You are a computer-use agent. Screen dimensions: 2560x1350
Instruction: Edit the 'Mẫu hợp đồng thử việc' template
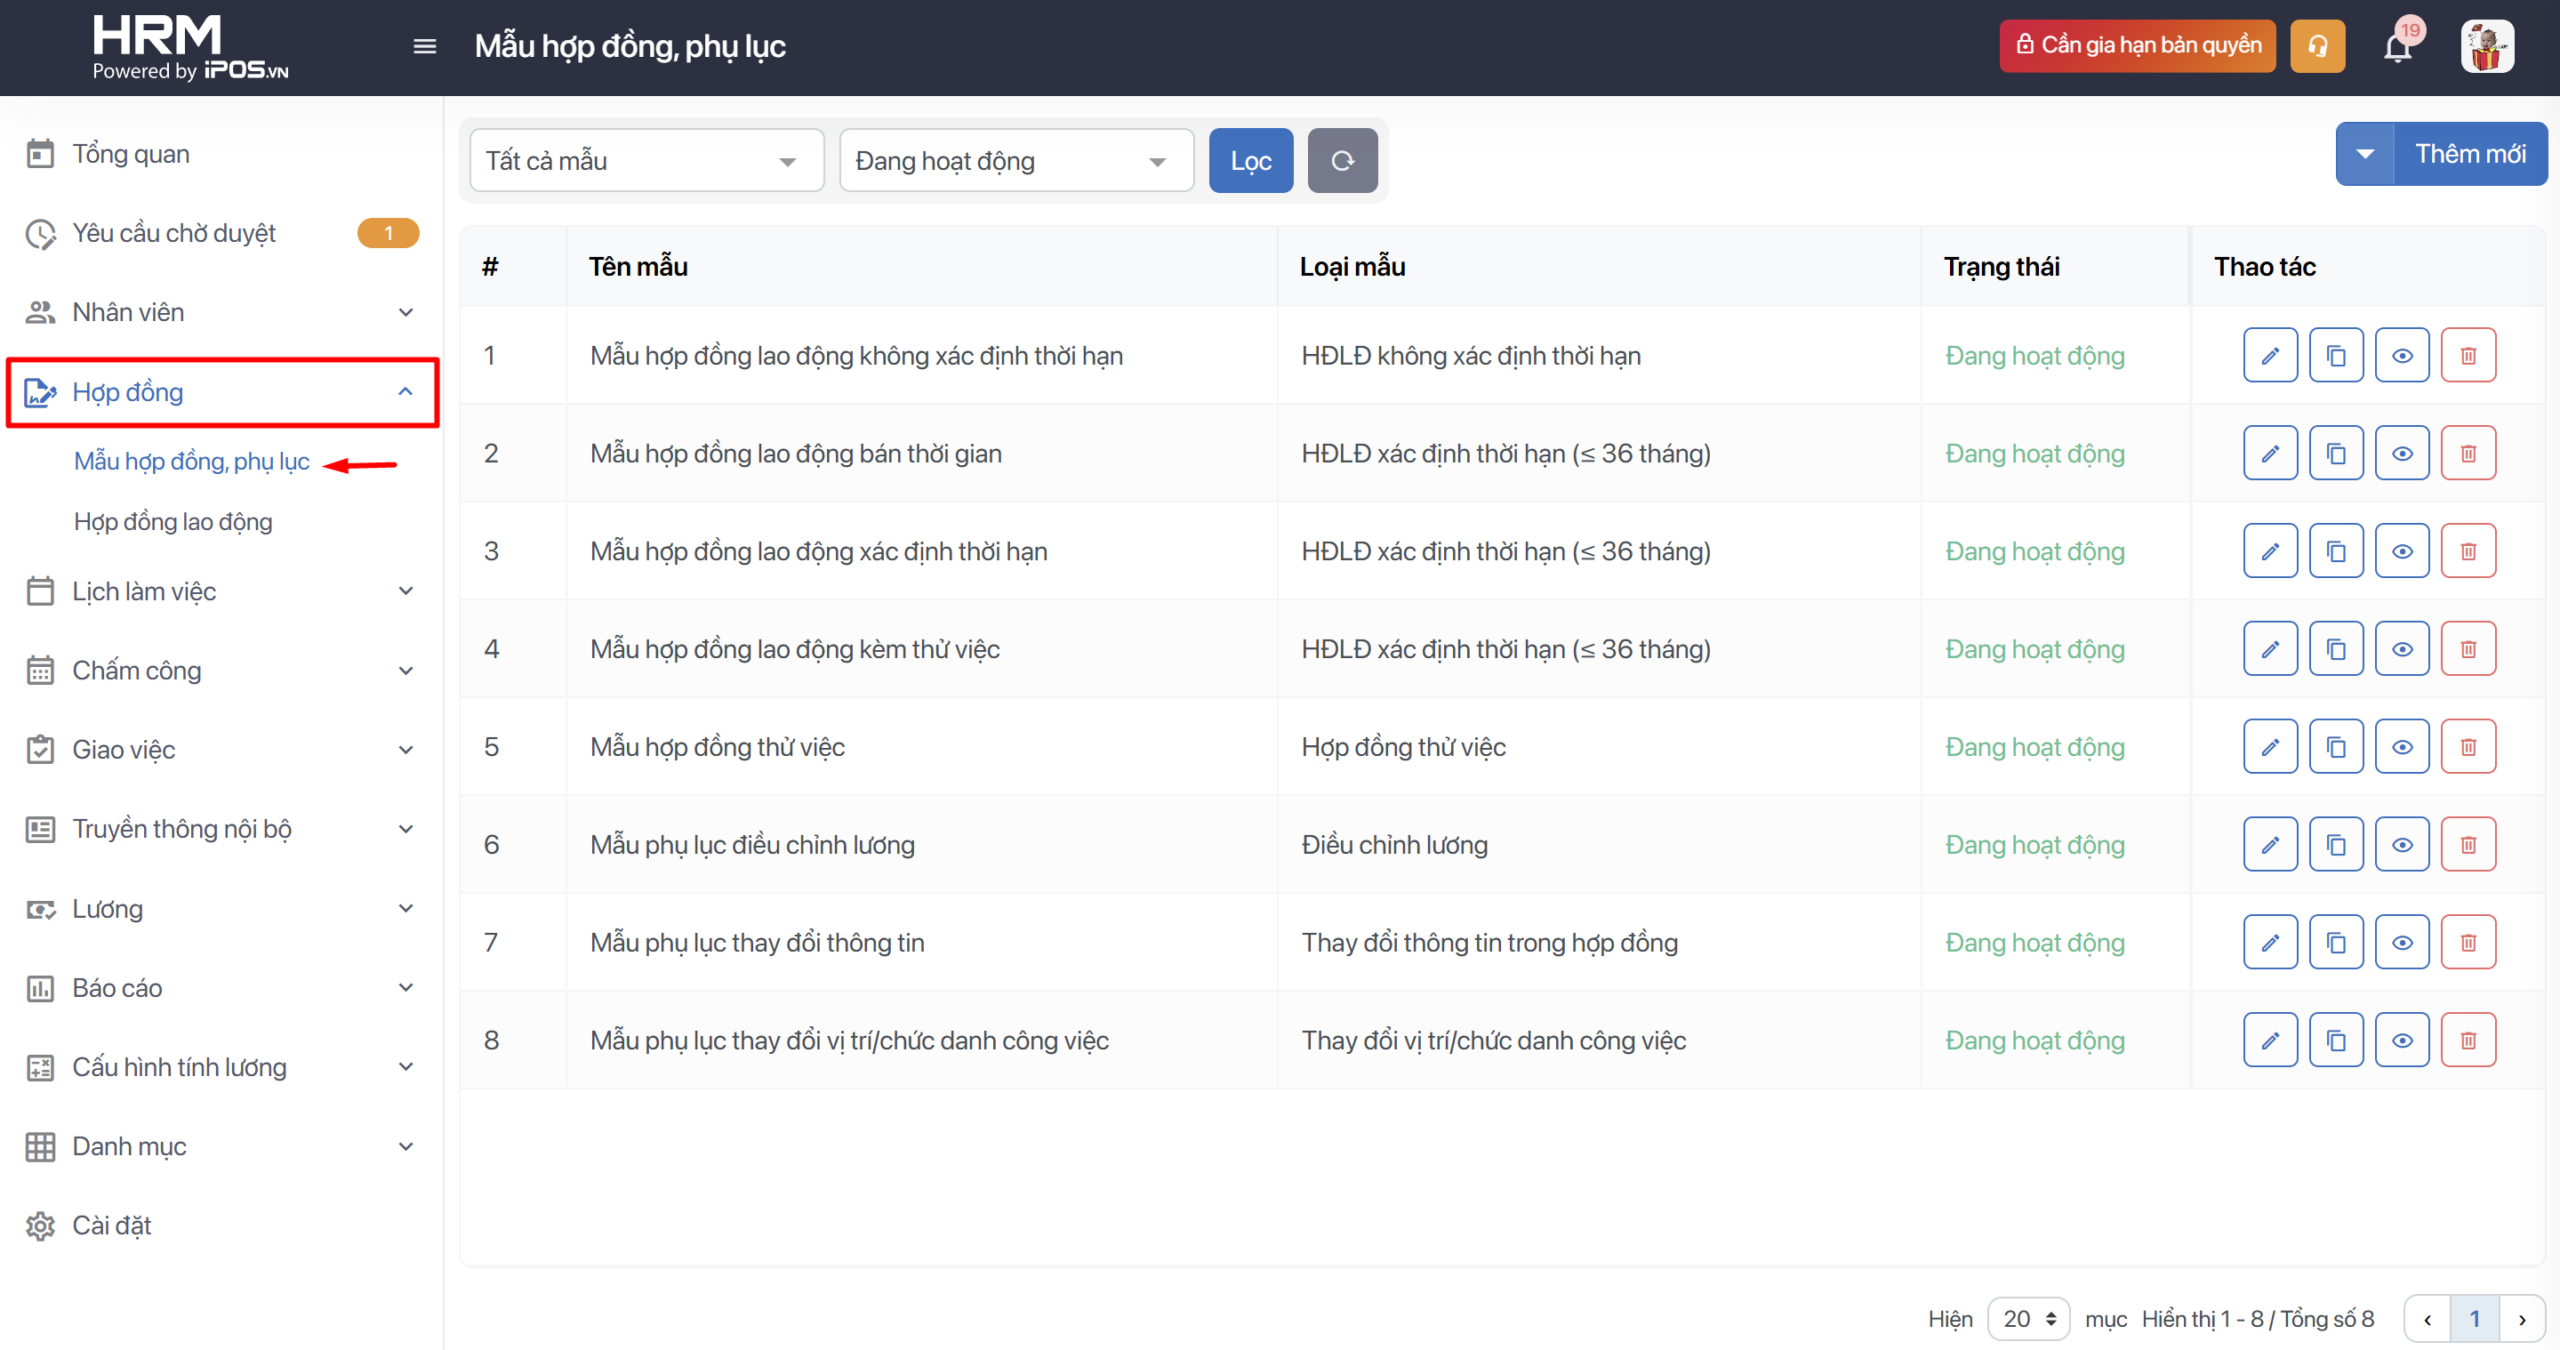(x=2270, y=746)
